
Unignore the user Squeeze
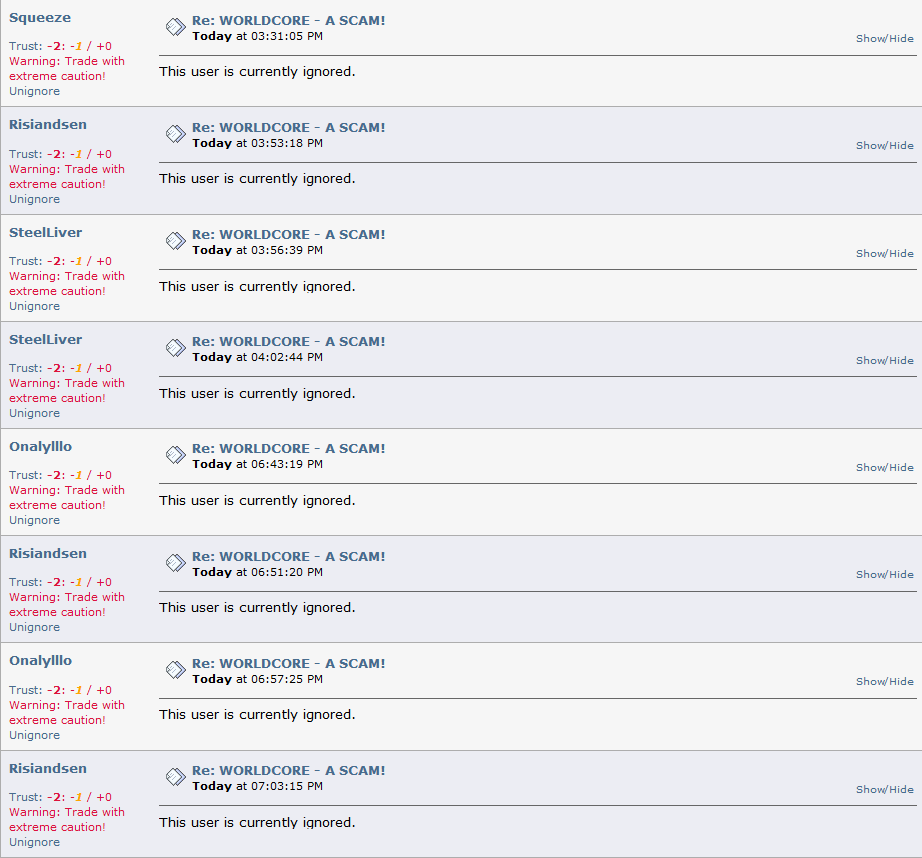34,92
